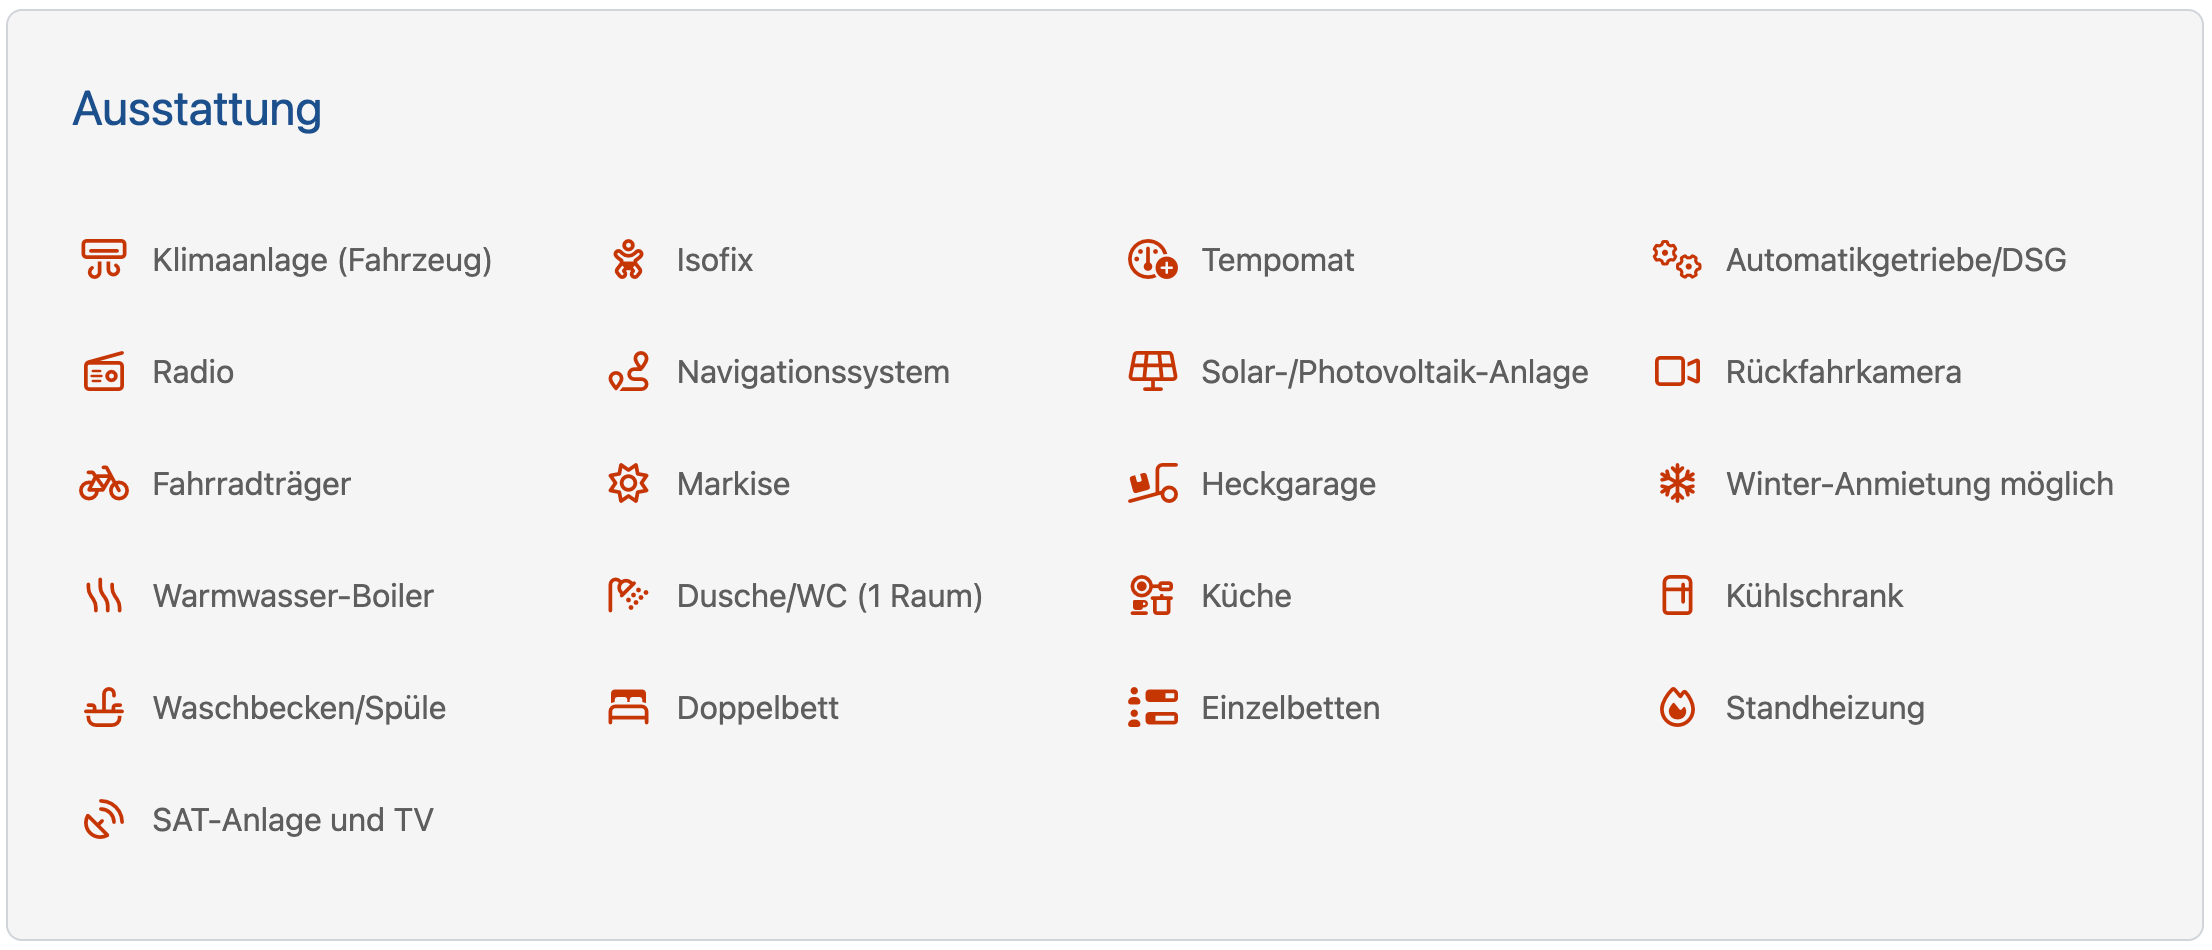Click the Tempomat speedometer icon
2212x950 pixels.
[1152, 259]
